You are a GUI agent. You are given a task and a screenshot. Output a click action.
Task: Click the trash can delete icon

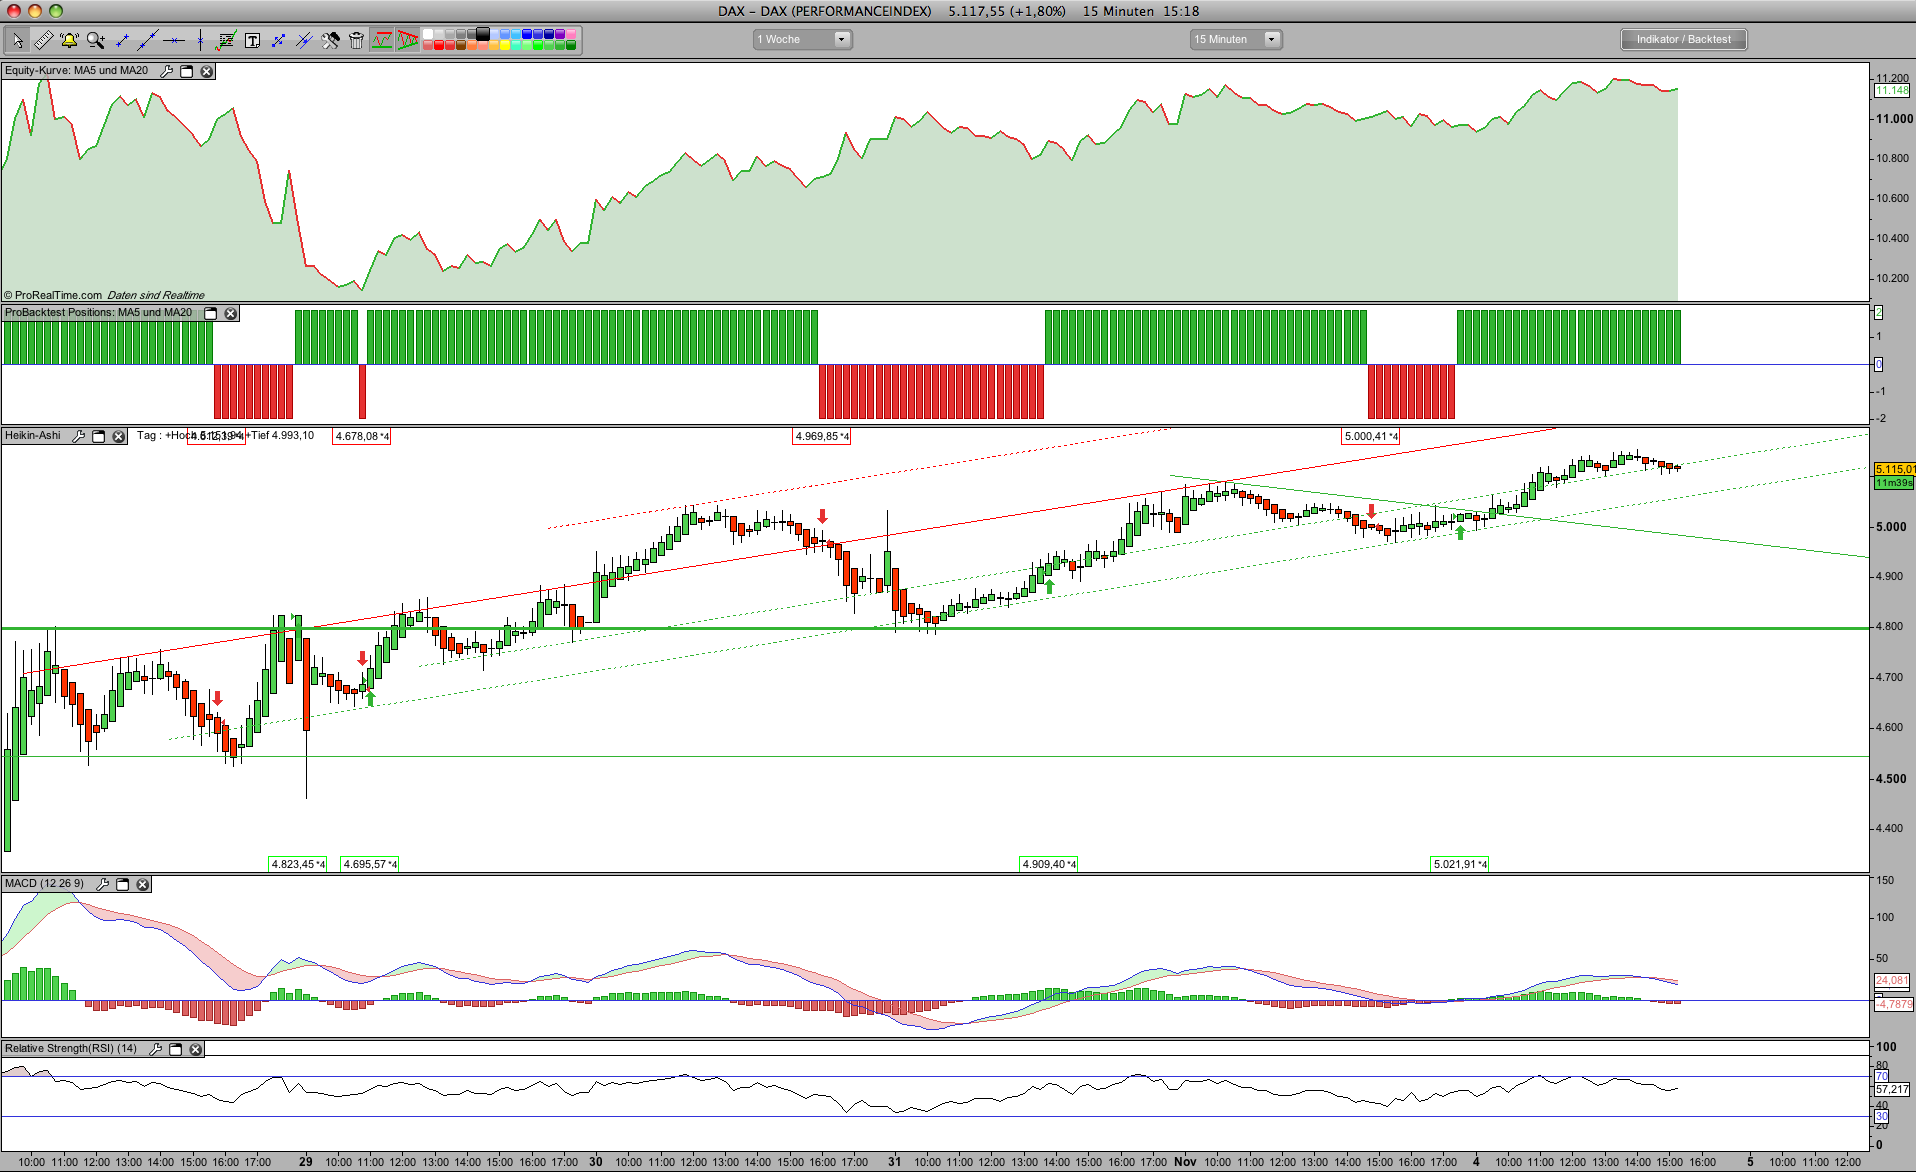[356, 40]
